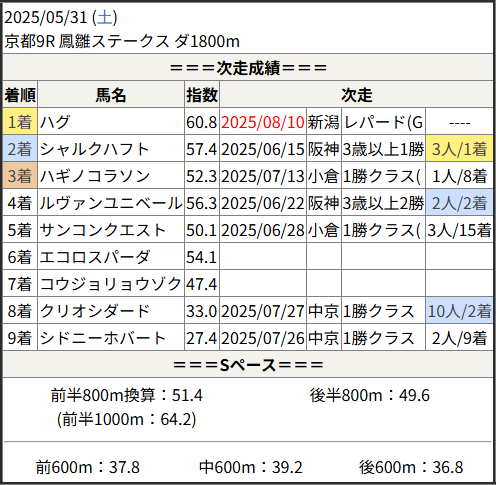Open horse name エコロスパーダ
The width and height of the screenshot is (496, 485).
[x=95, y=257]
